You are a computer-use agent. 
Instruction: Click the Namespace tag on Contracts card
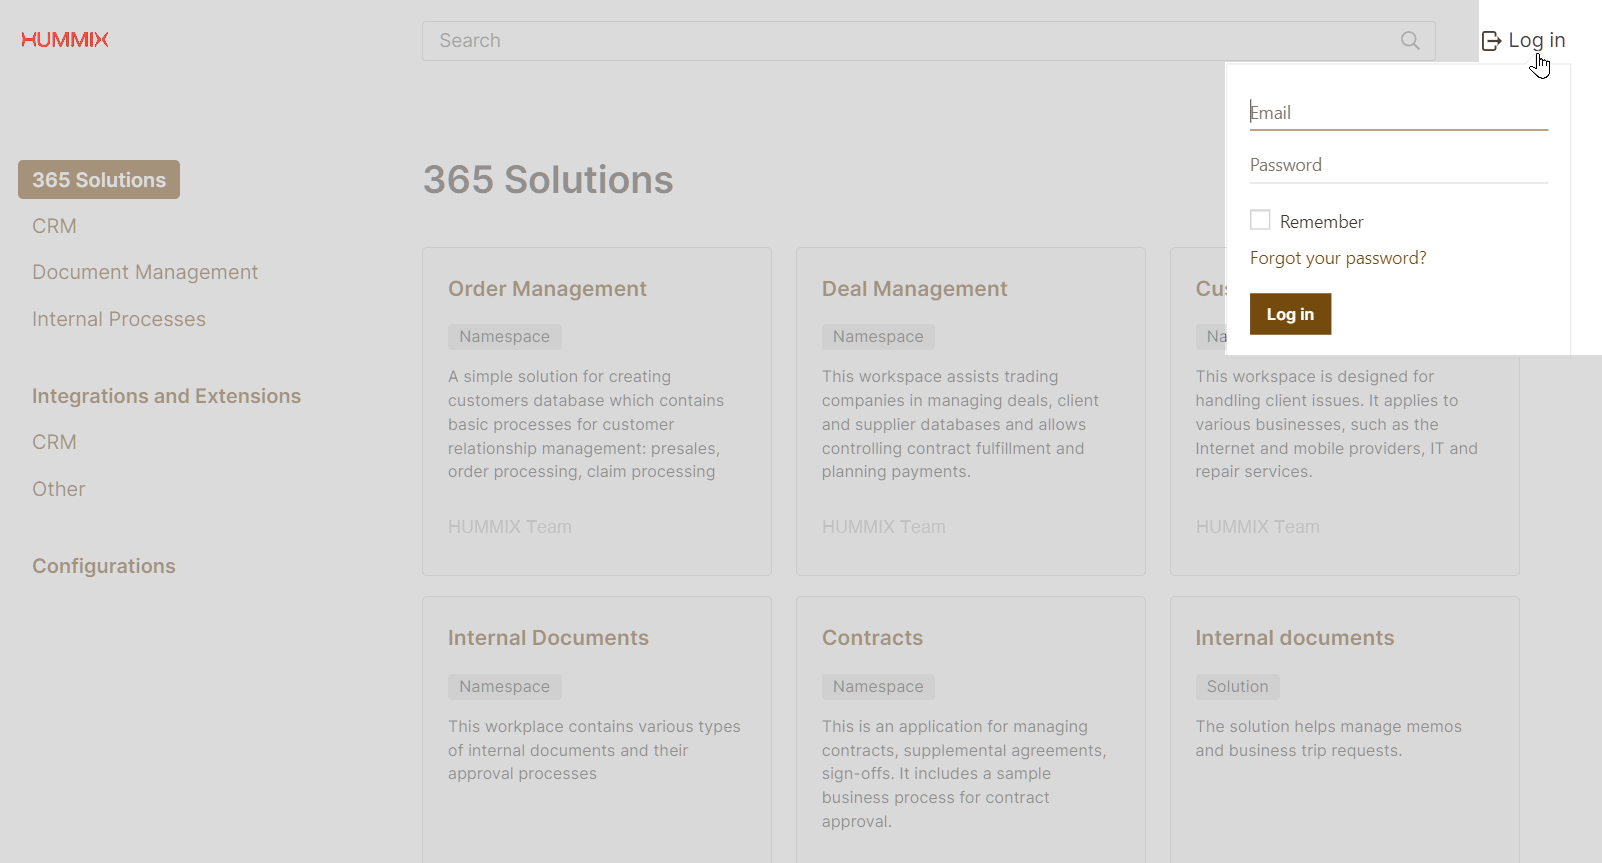878,687
